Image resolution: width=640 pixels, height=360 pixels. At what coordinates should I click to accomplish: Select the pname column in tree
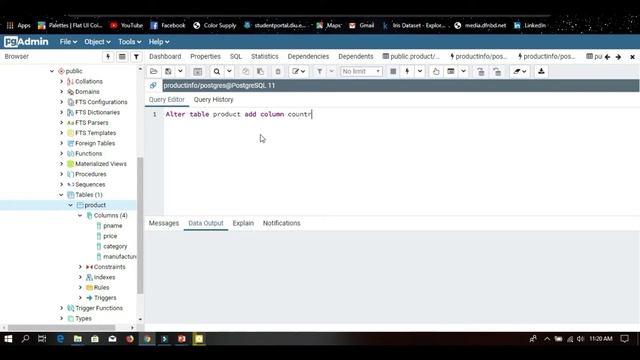(x=112, y=226)
